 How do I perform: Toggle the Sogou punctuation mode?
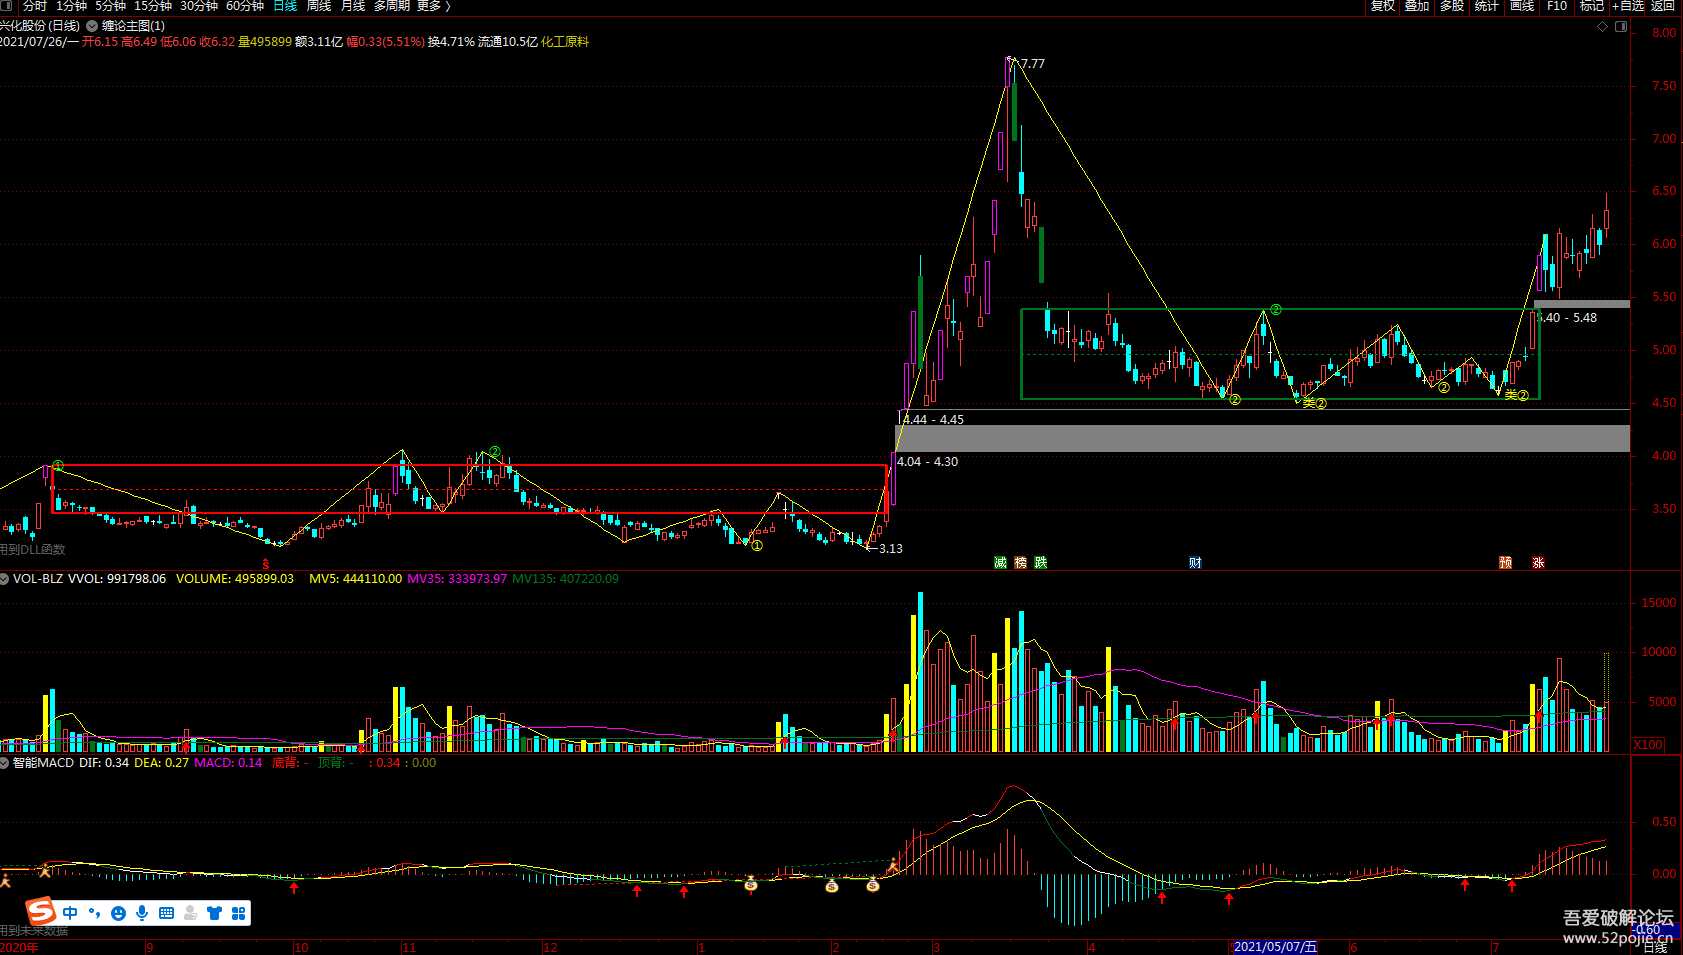[x=94, y=913]
